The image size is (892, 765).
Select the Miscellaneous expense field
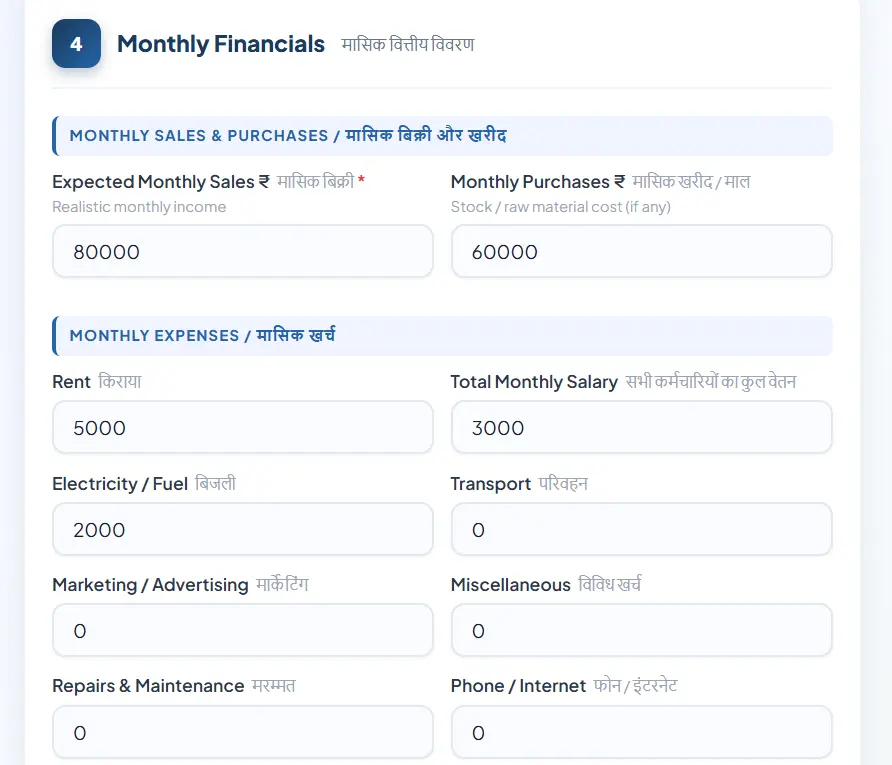(x=642, y=630)
